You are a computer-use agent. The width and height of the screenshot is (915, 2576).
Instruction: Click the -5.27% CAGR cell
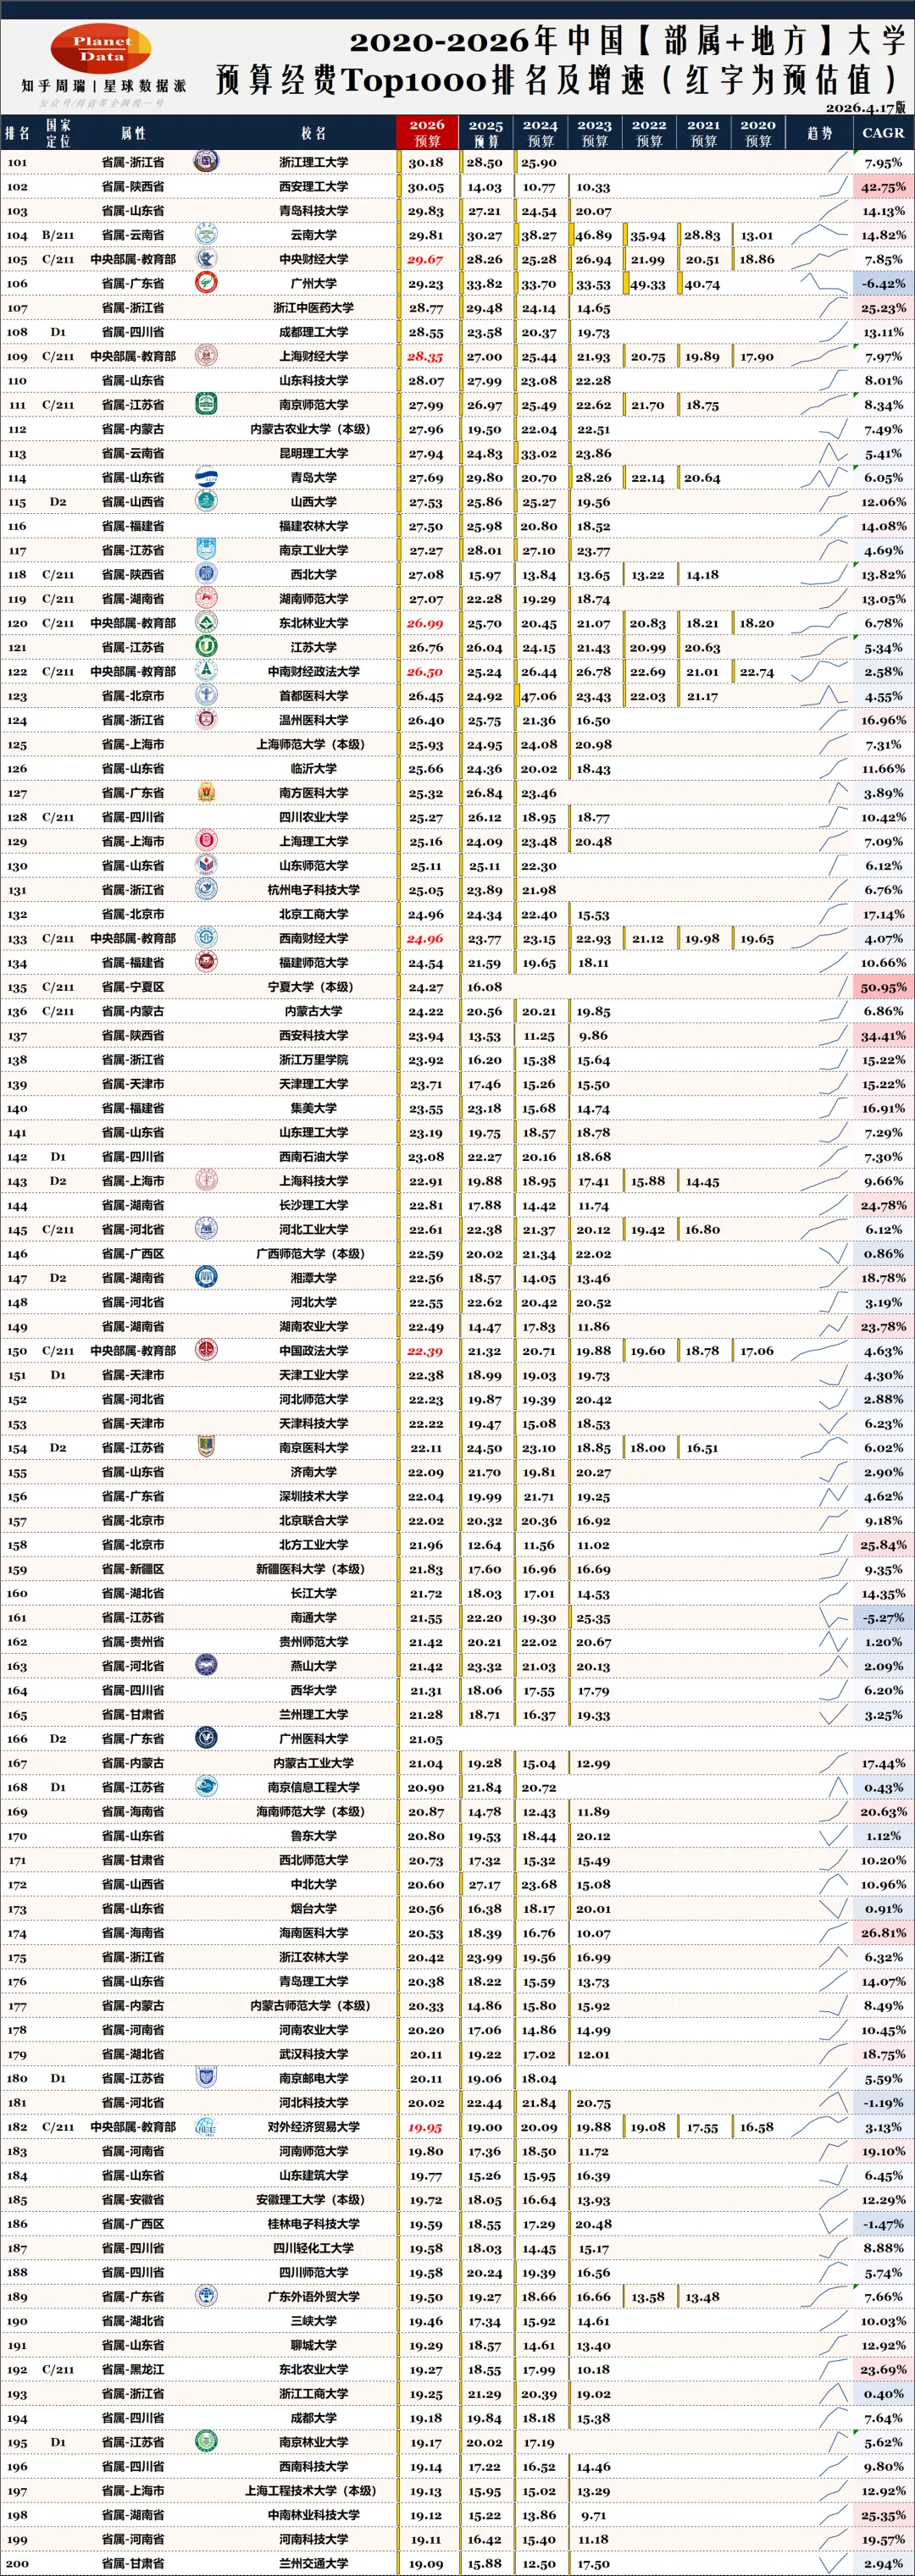coord(883,1617)
